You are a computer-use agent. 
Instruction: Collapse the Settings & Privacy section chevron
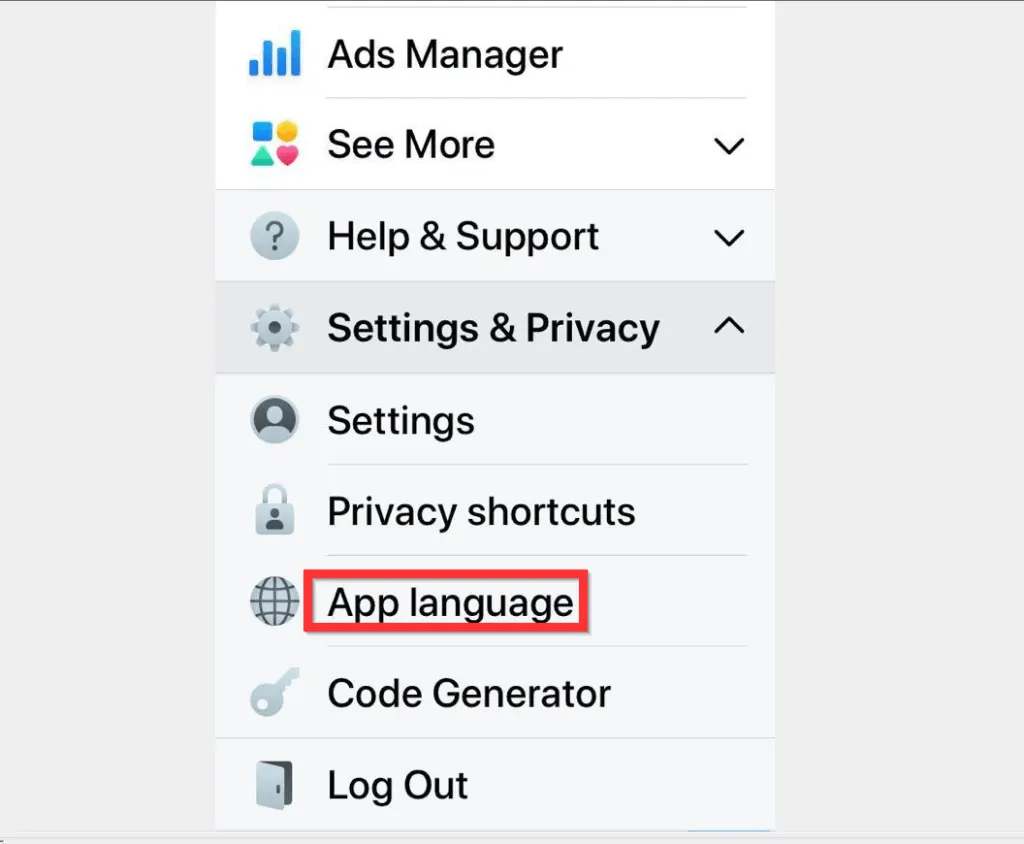click(729, 326)
